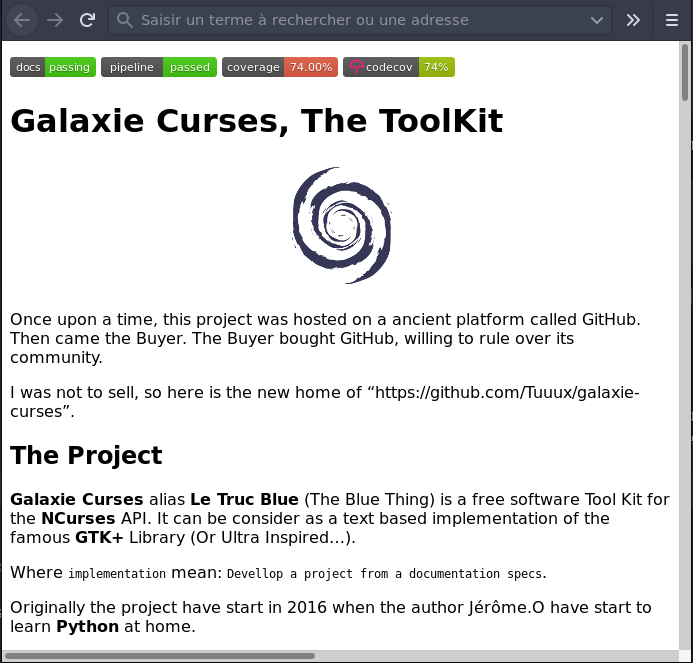Click the pipeline passed badge

click(x=158, y=67)
